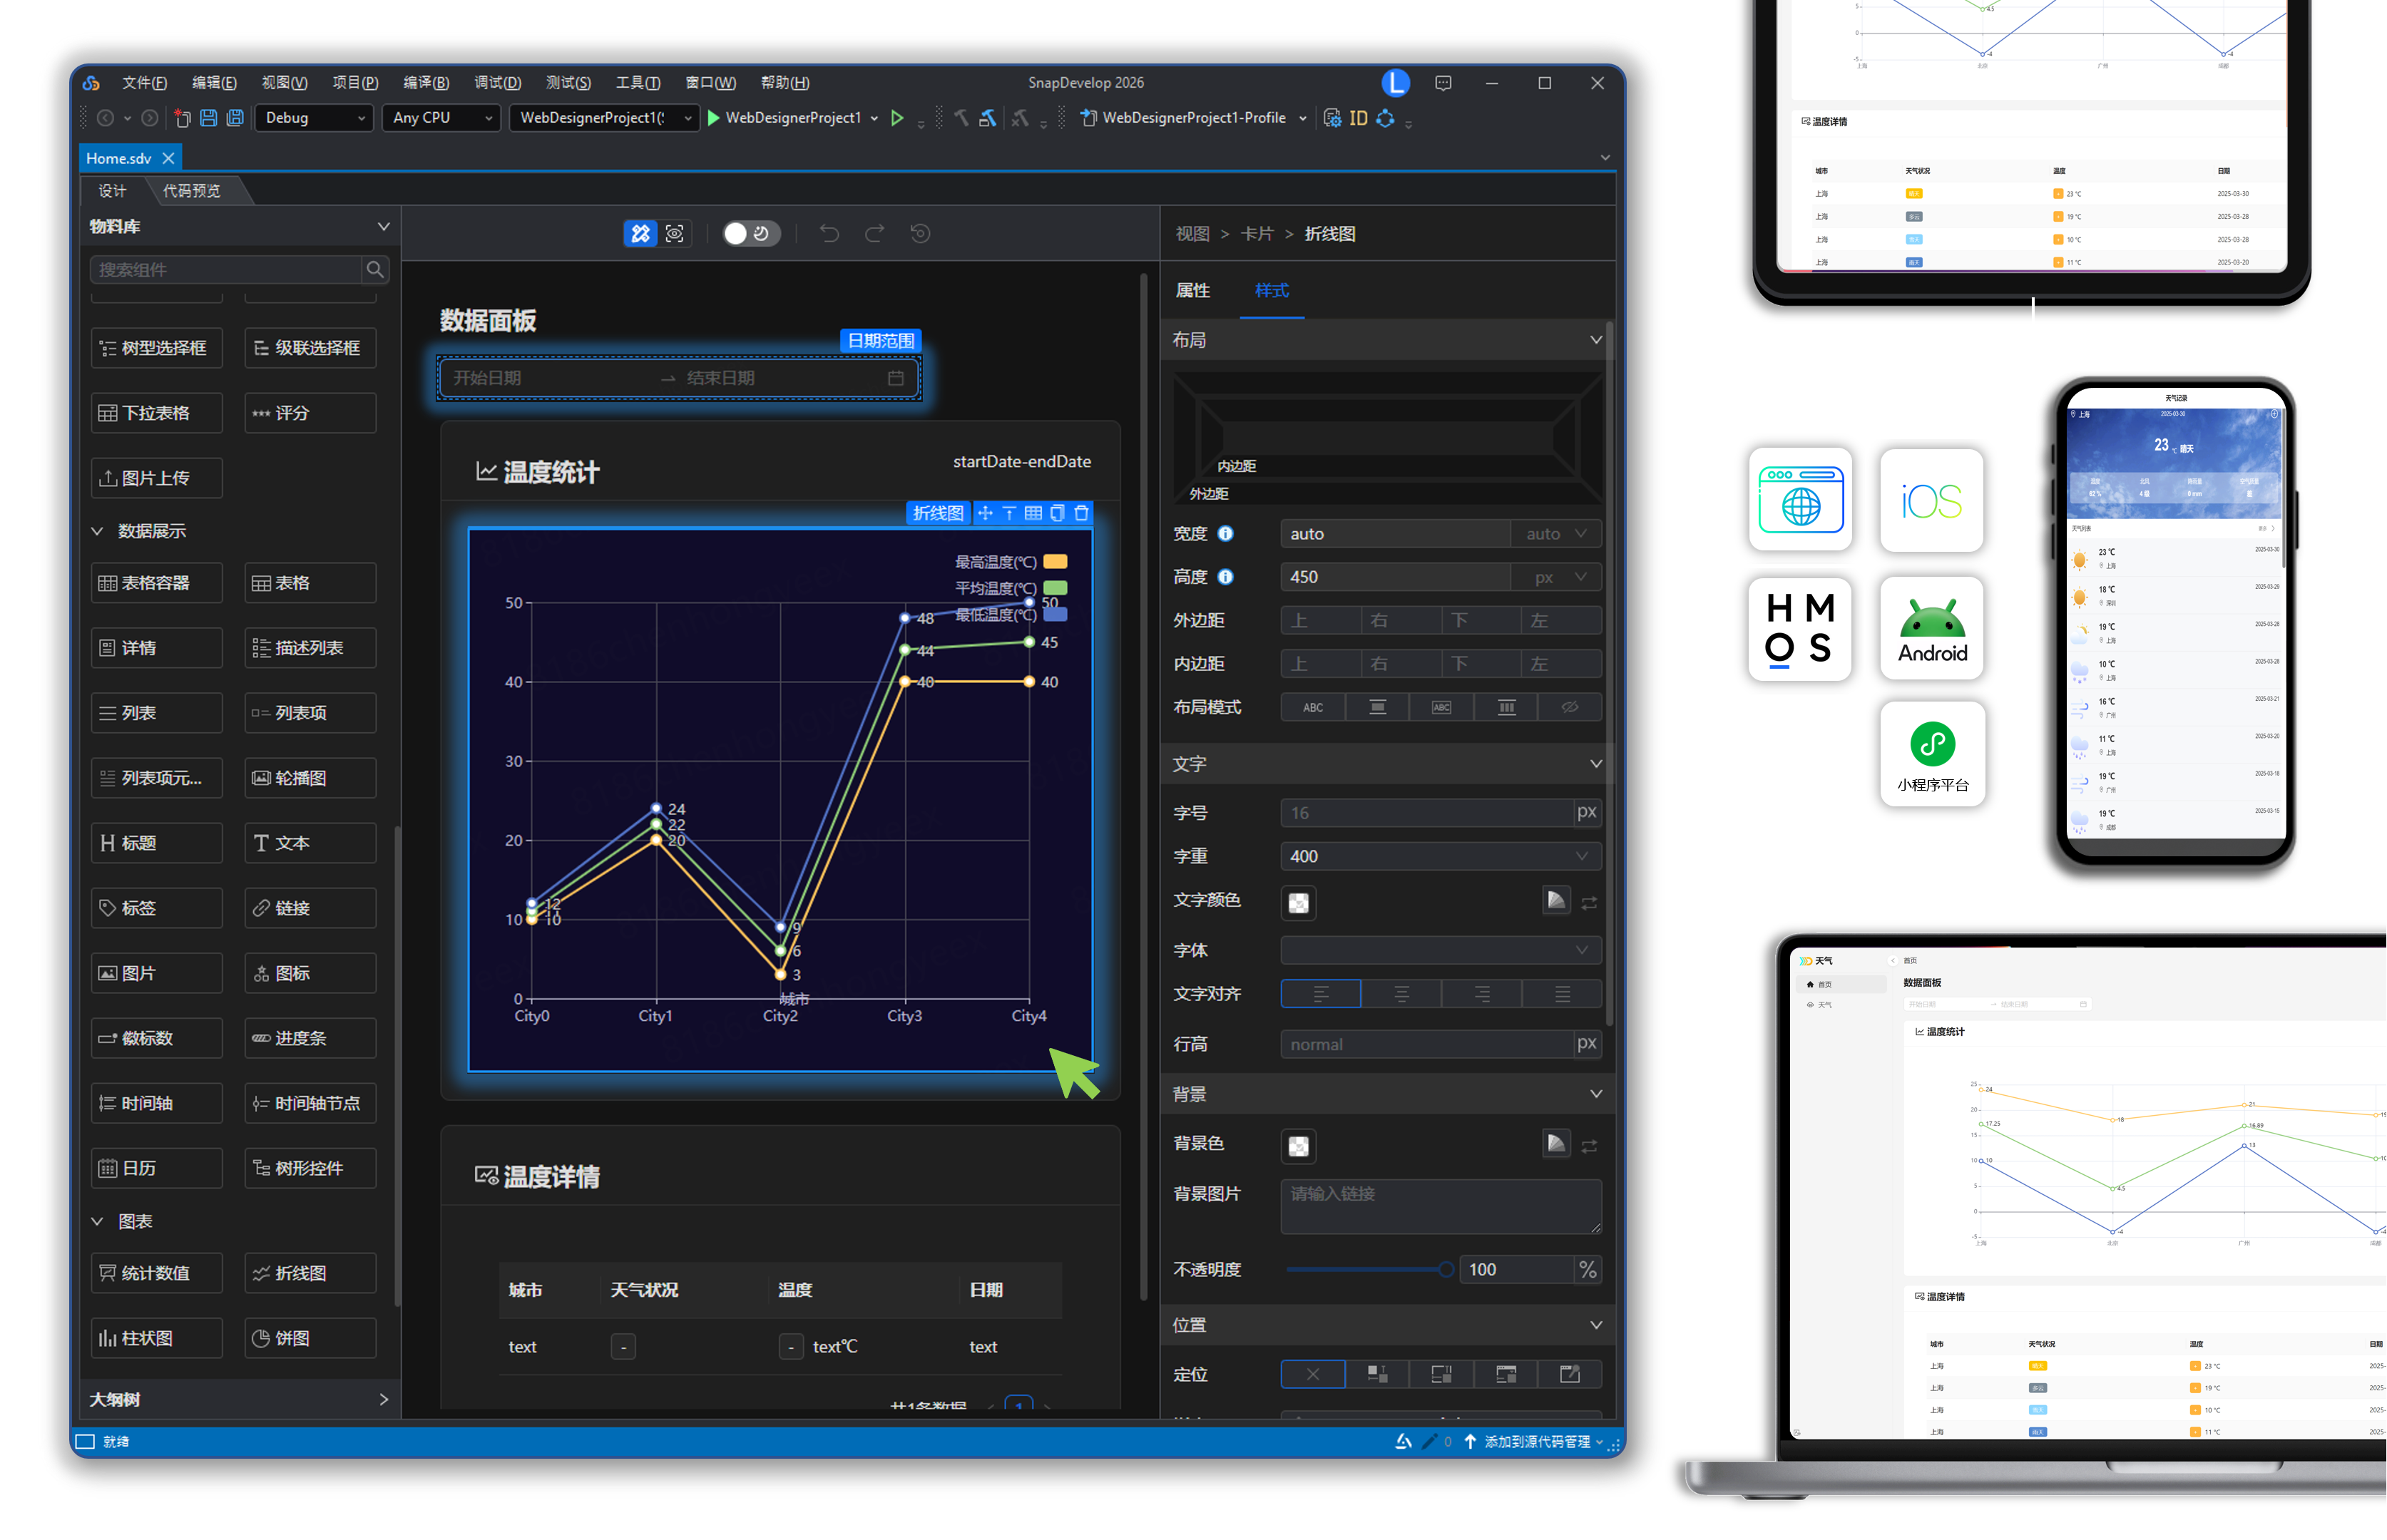Click the feedback chat icon in title bar
Image resolution: width=2387 pixels, height=1540 pixels.
tap(1443, 83)
